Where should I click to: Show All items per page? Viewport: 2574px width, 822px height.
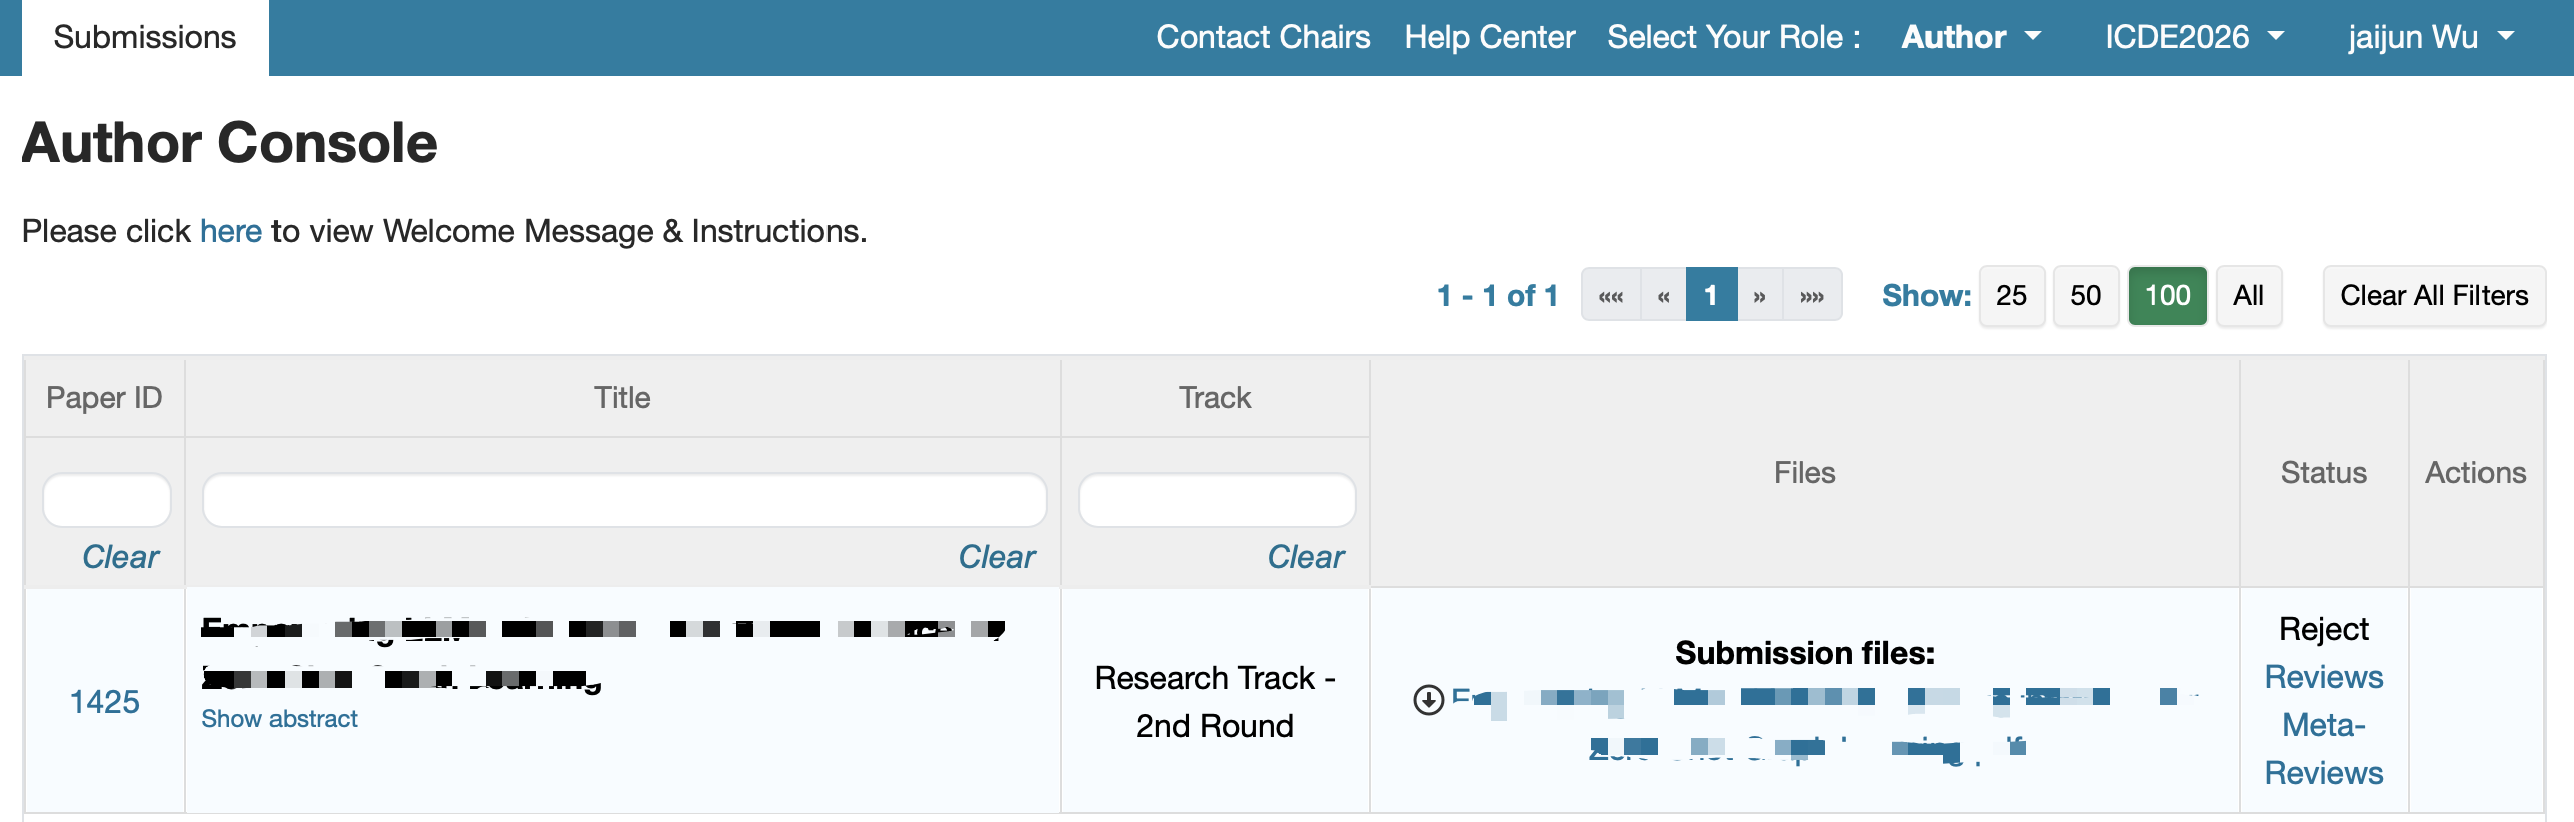click(2248, 296)
